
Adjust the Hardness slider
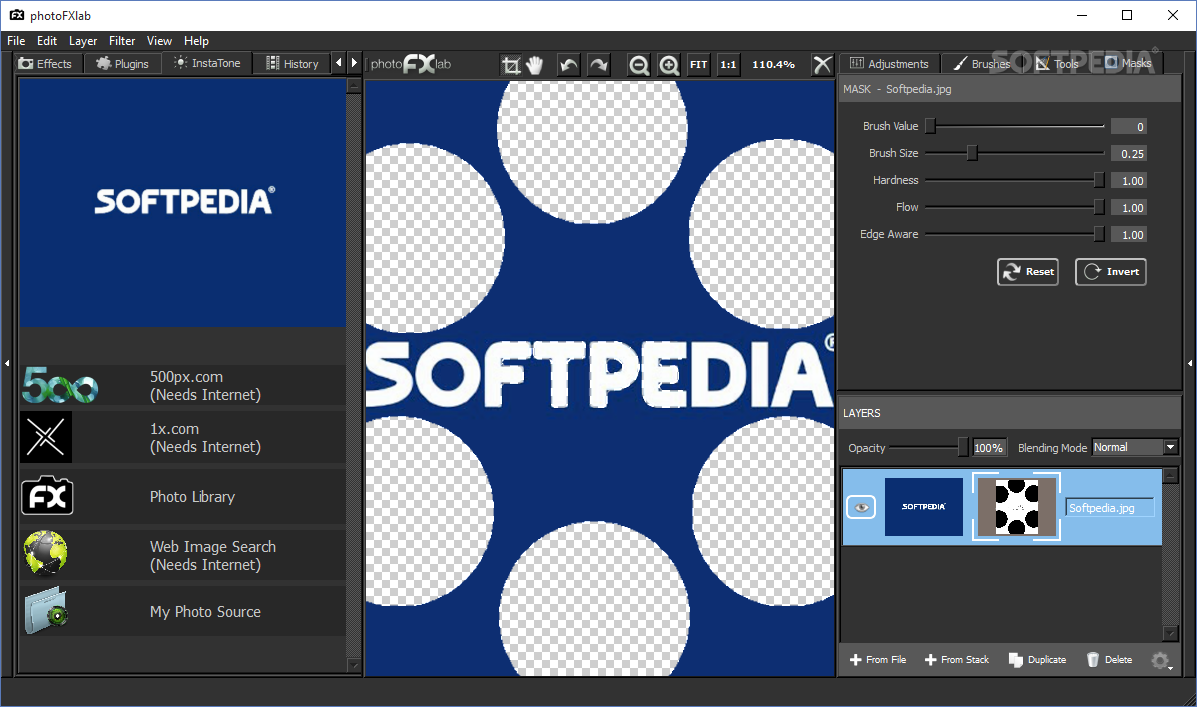coord(1015,180)
